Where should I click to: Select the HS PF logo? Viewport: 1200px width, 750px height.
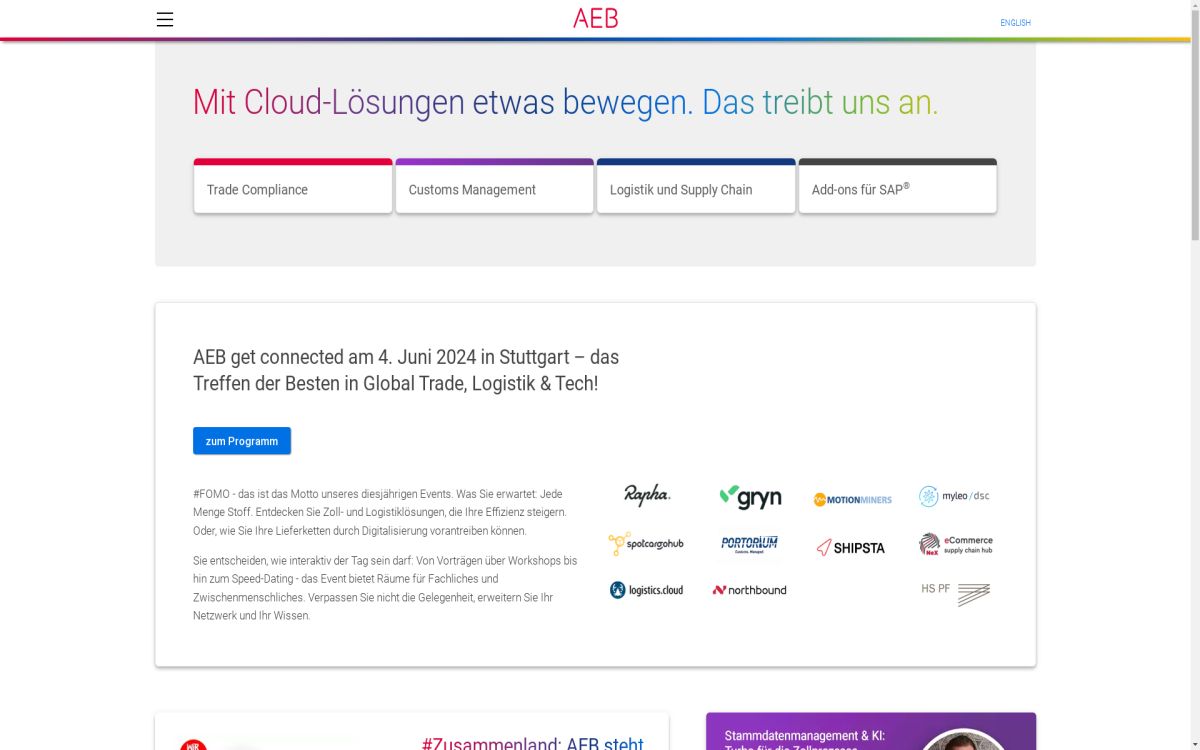coord(955,593)
